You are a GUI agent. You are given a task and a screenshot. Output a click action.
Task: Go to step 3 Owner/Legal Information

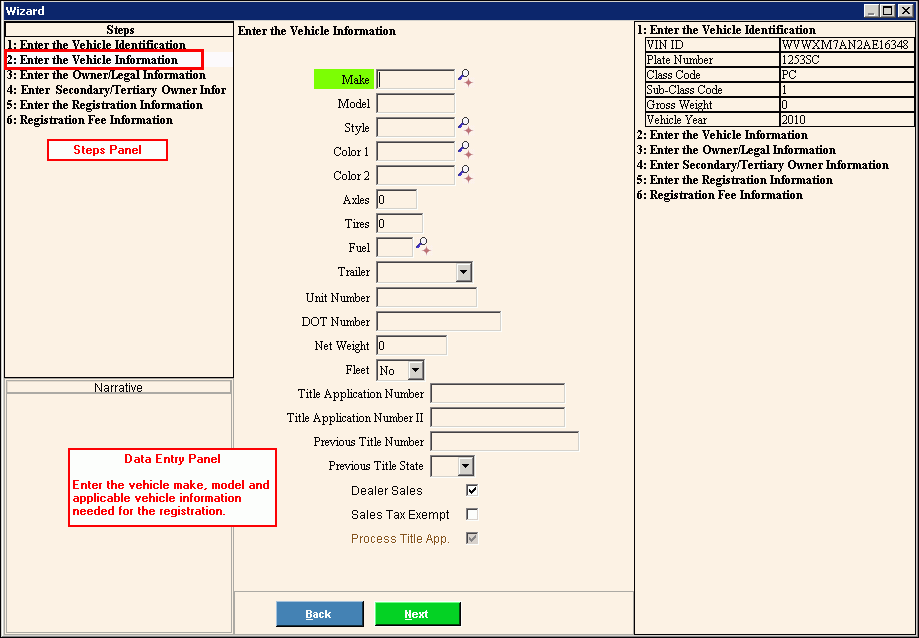(106, 75)
